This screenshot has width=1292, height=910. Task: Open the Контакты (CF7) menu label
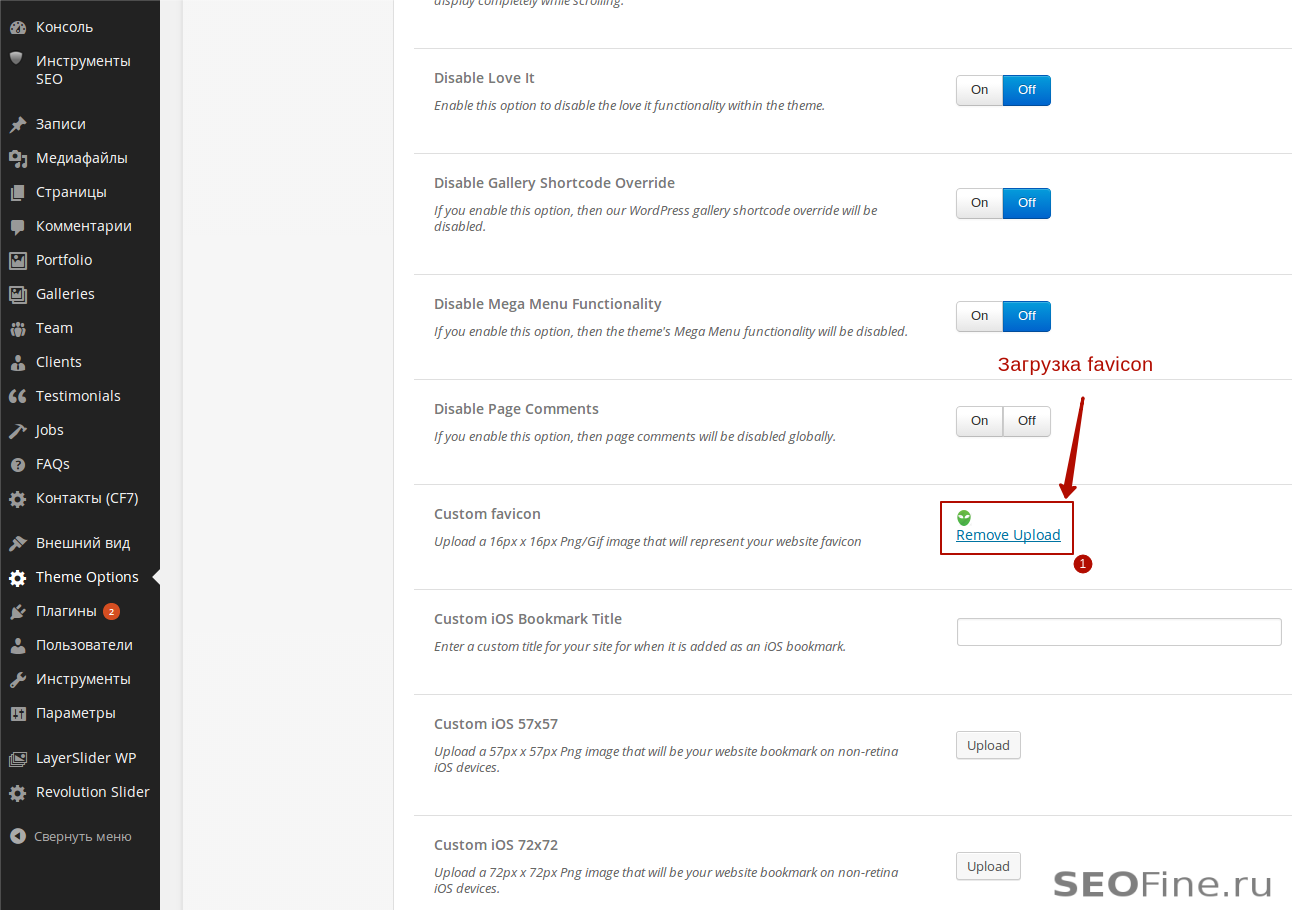87,498
